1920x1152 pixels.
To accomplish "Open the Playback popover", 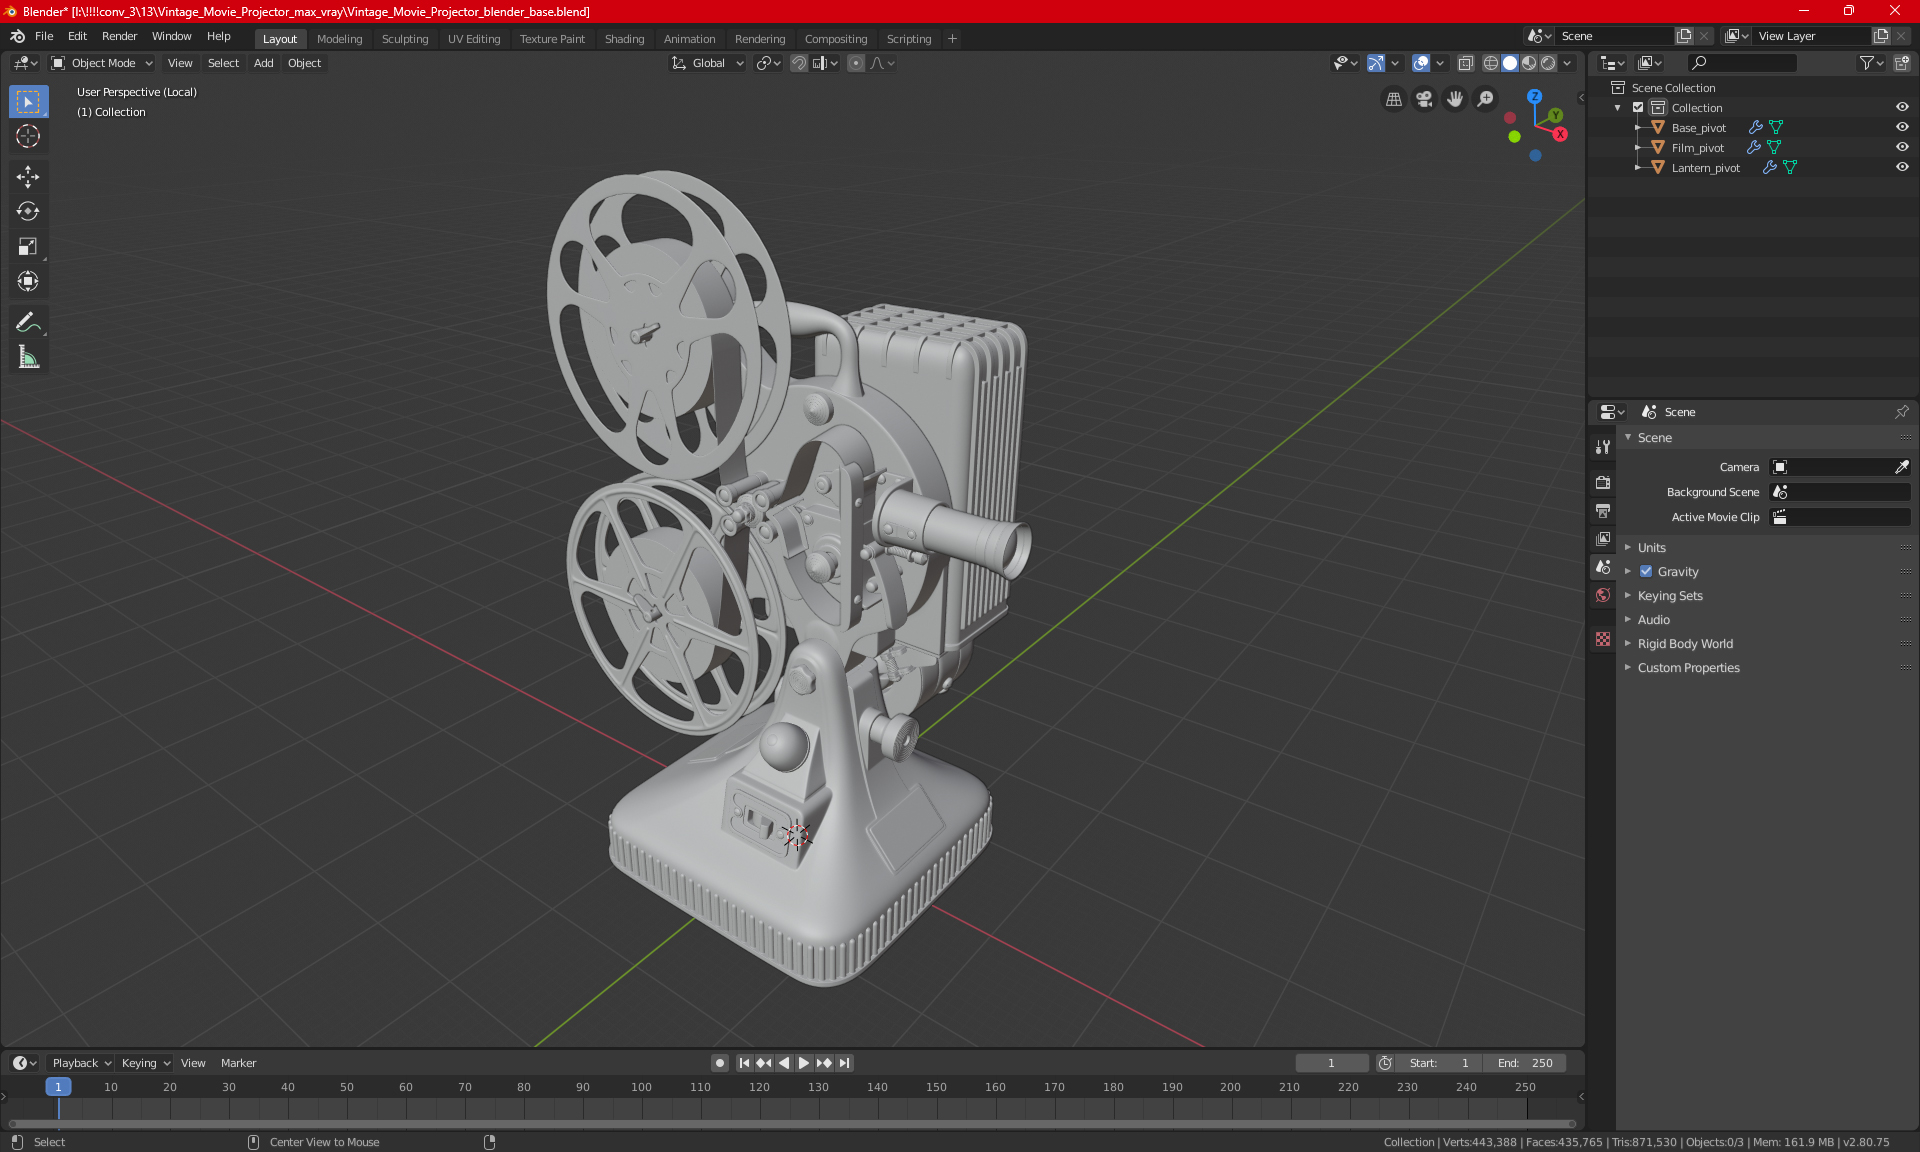I will point(81,1063).
